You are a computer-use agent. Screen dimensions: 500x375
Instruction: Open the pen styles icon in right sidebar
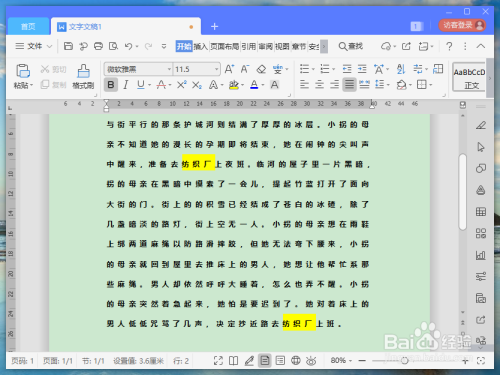pyautogui.click(x=481, y=125)
